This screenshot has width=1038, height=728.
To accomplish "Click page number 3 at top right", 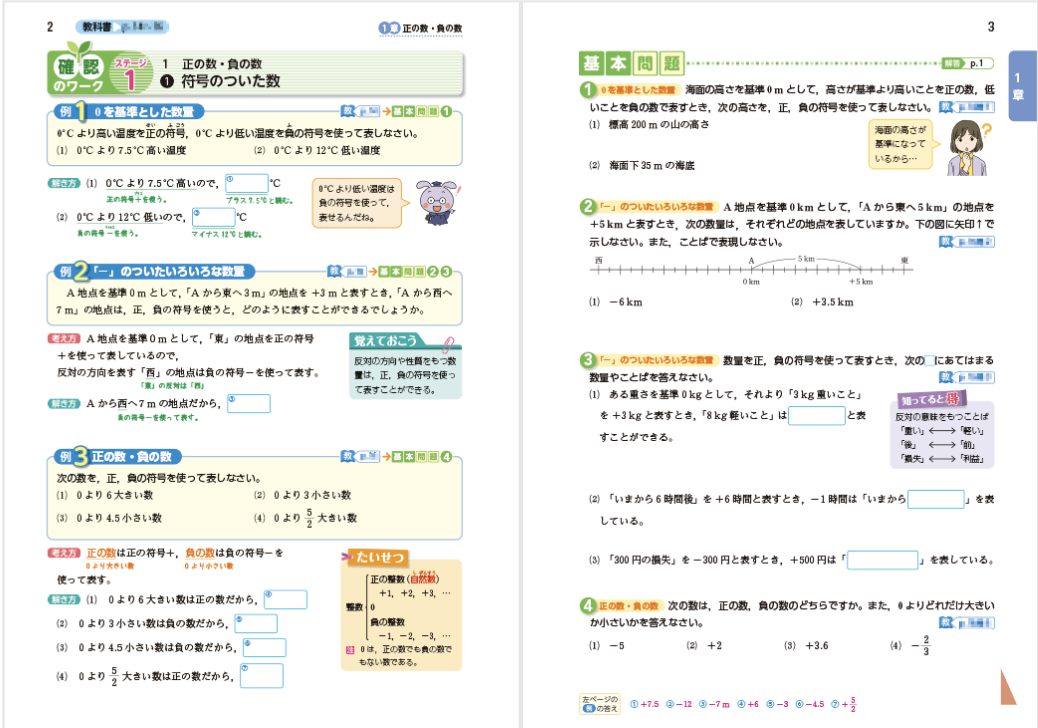I will pyautogui.click(x=991, y=27).
